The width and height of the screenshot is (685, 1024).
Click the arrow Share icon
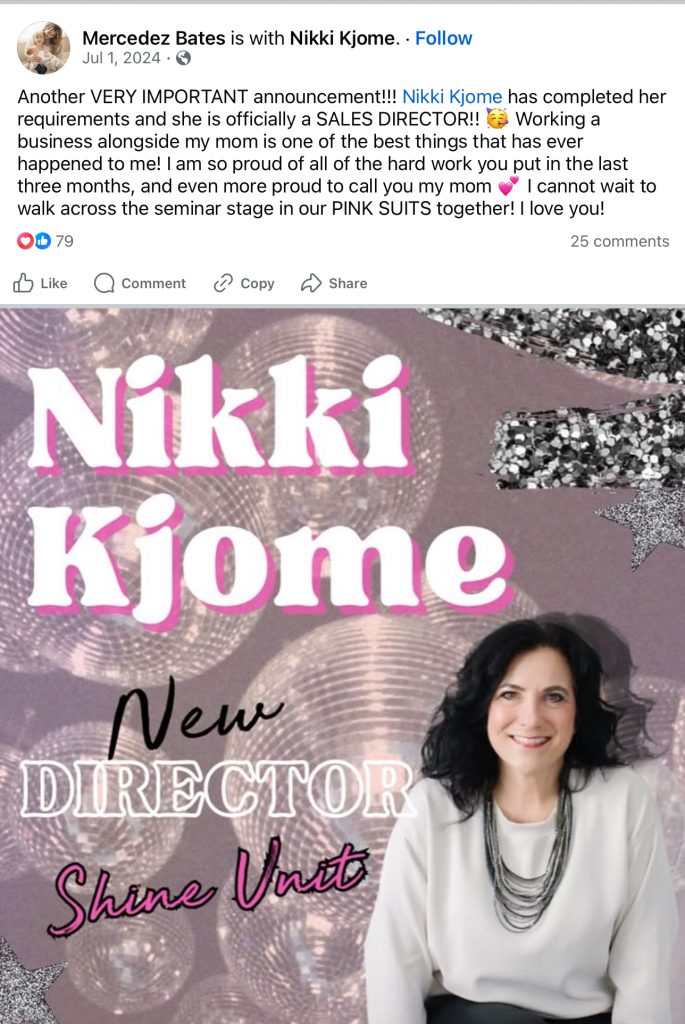(x=311, y=283)
